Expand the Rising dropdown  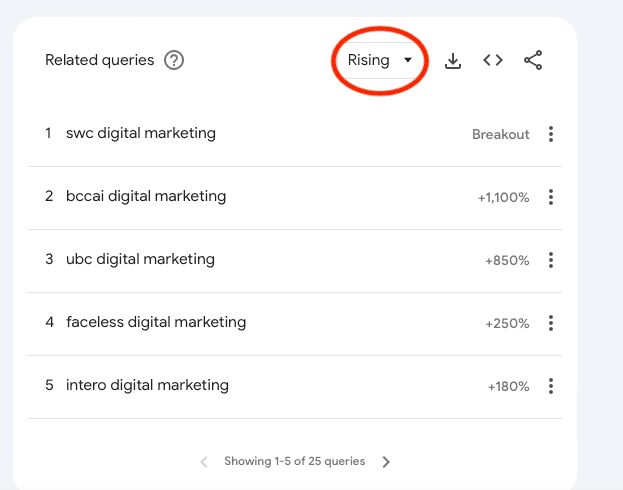(x=379, y=60)
